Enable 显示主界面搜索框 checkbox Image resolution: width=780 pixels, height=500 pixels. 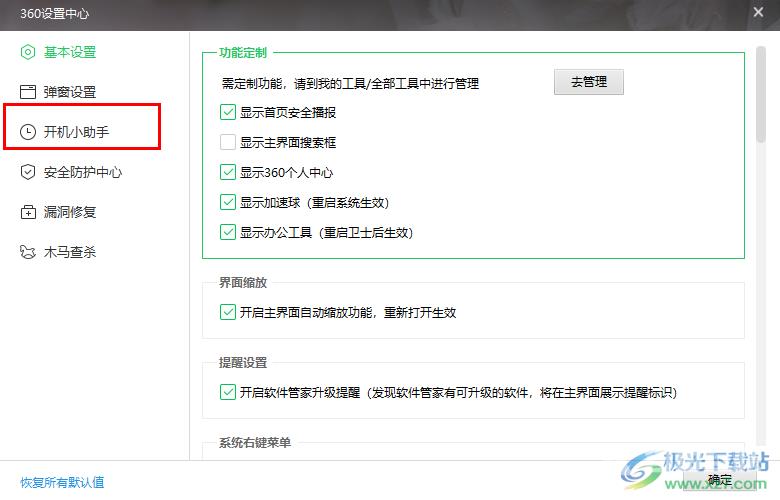[x=228, y=142]
